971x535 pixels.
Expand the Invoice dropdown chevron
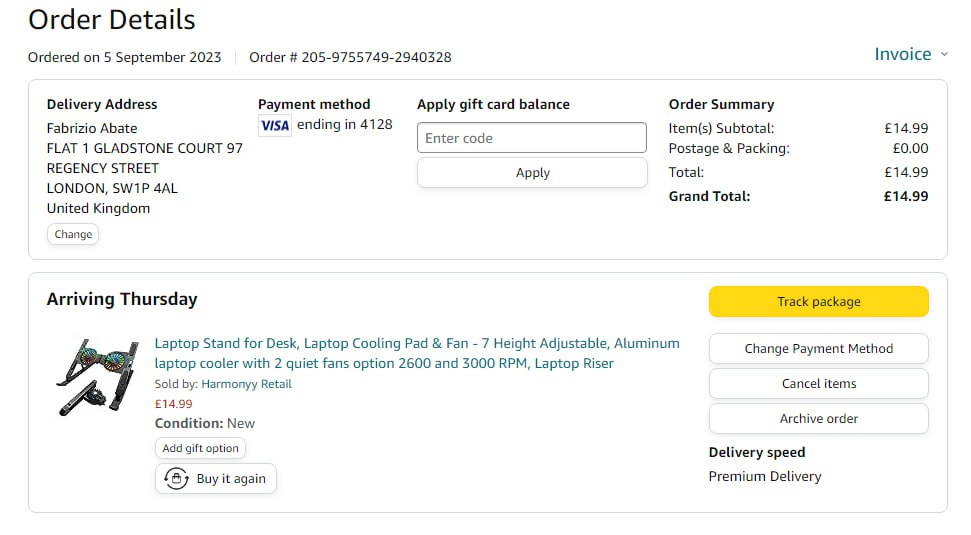943,55
